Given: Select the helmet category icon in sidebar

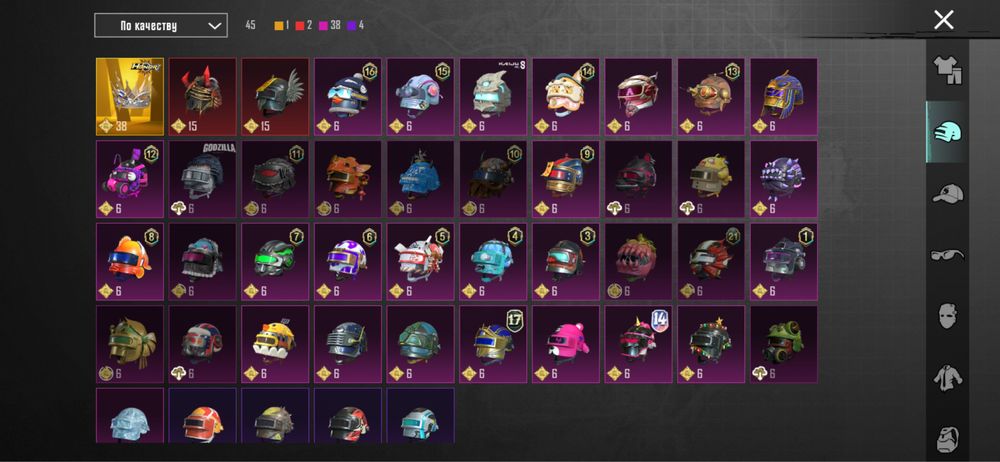Looking at the screenshot, I should coord(948,132).
